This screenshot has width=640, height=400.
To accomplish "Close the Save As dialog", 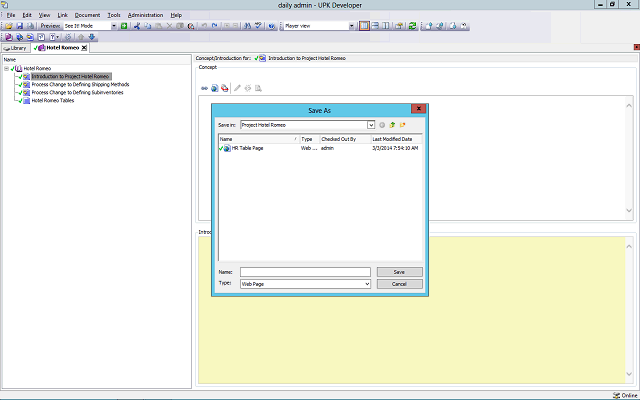I will (x=418, y=109).
